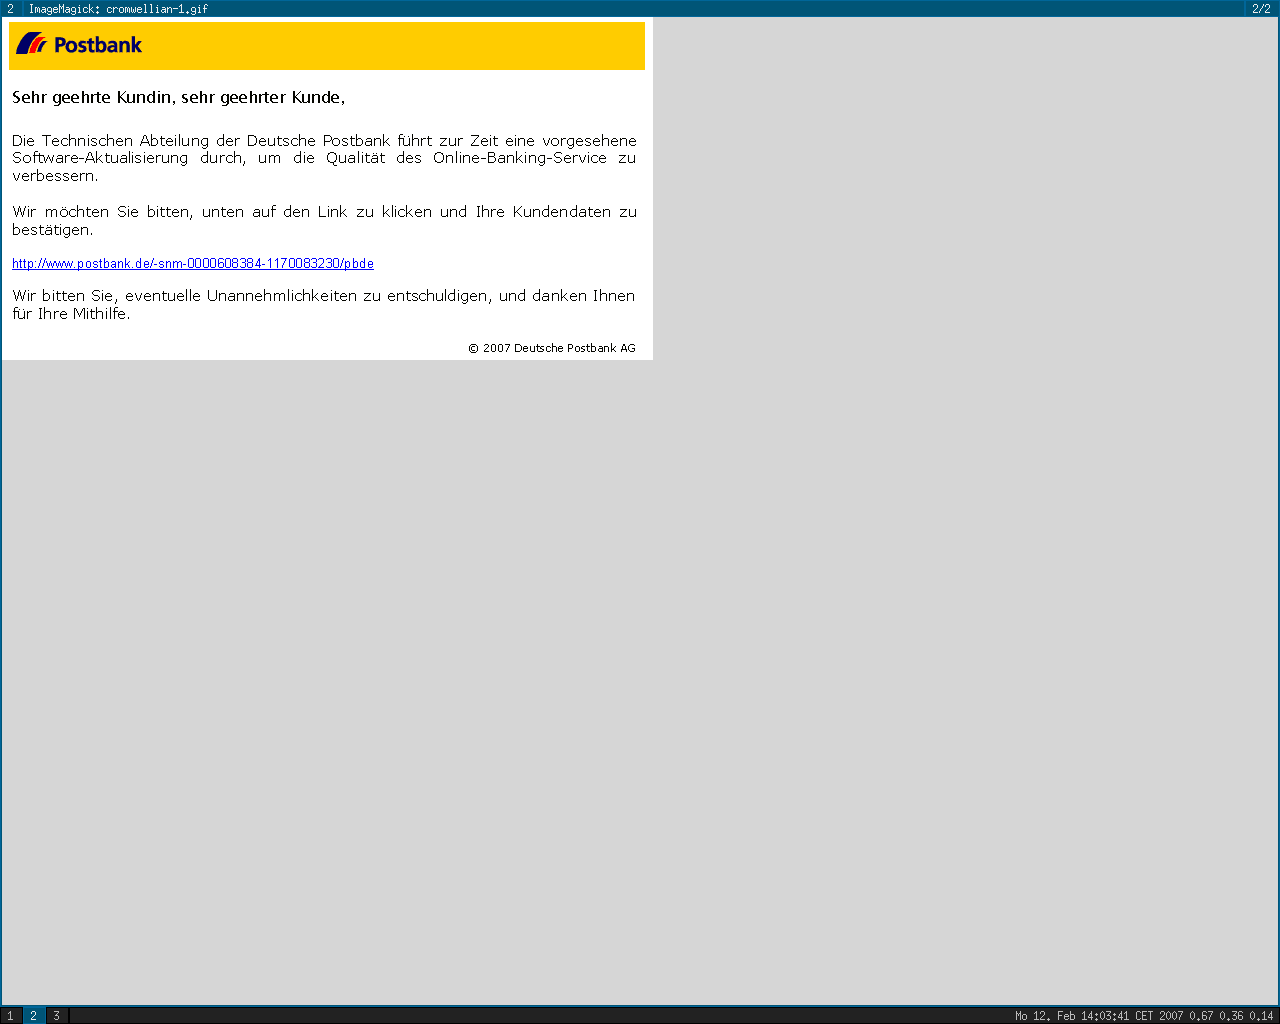Click paragraph 'Wir bitten Sie, eventuelle Unannehmlichkeiten'
The image size is (1280, 1024).
point(324,305)
